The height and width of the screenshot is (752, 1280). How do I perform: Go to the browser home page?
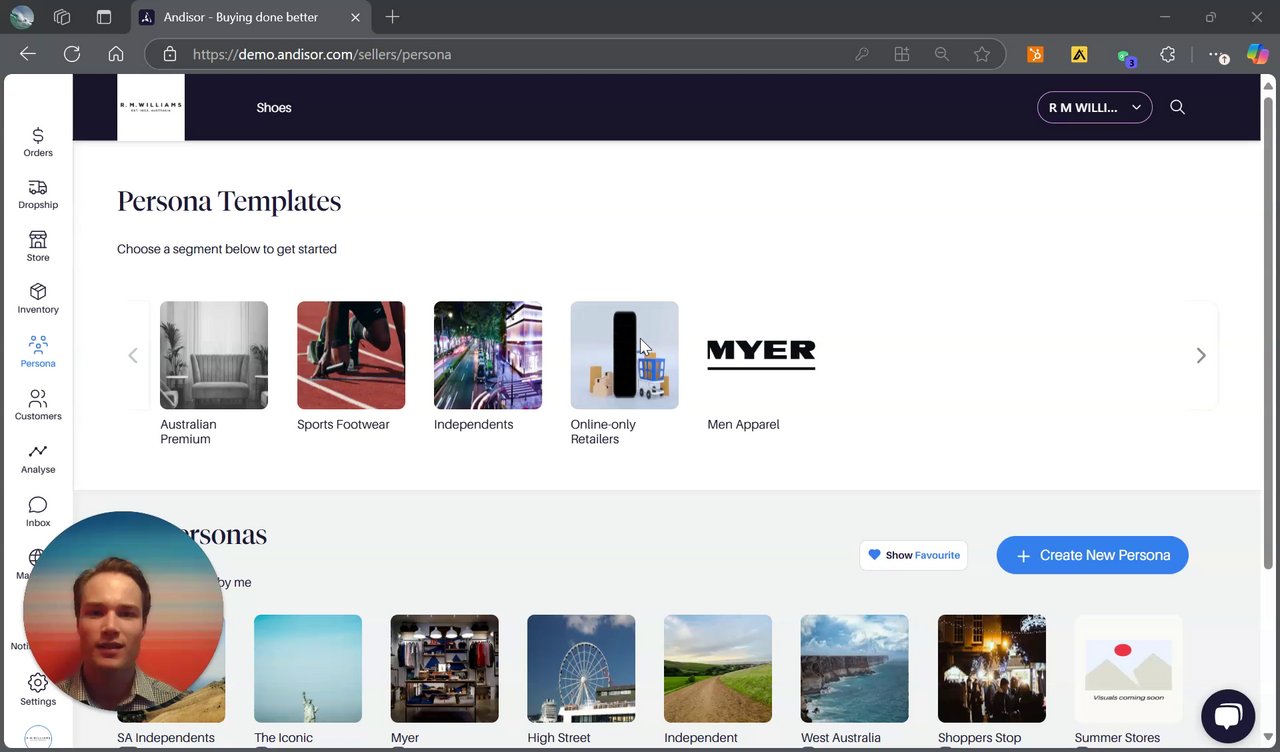pos(116,54)
